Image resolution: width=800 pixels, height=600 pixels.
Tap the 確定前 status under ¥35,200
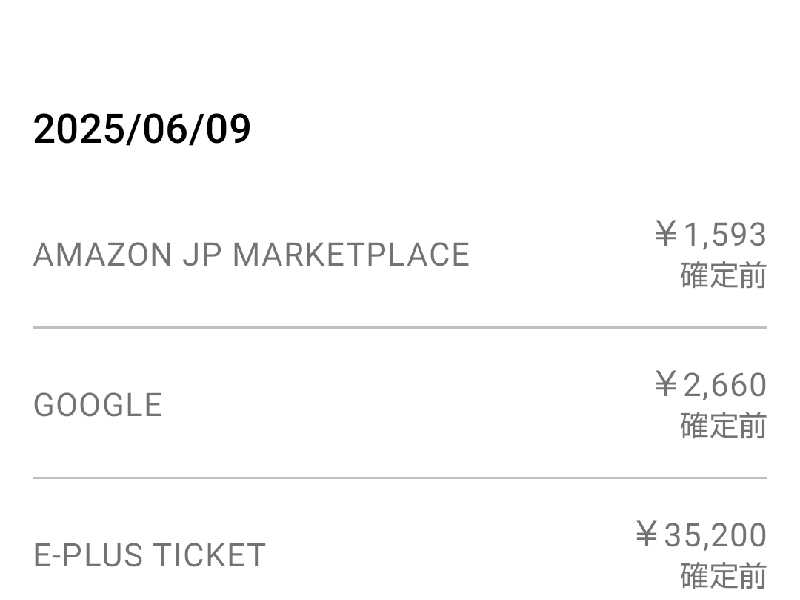[x=723, y=576]
